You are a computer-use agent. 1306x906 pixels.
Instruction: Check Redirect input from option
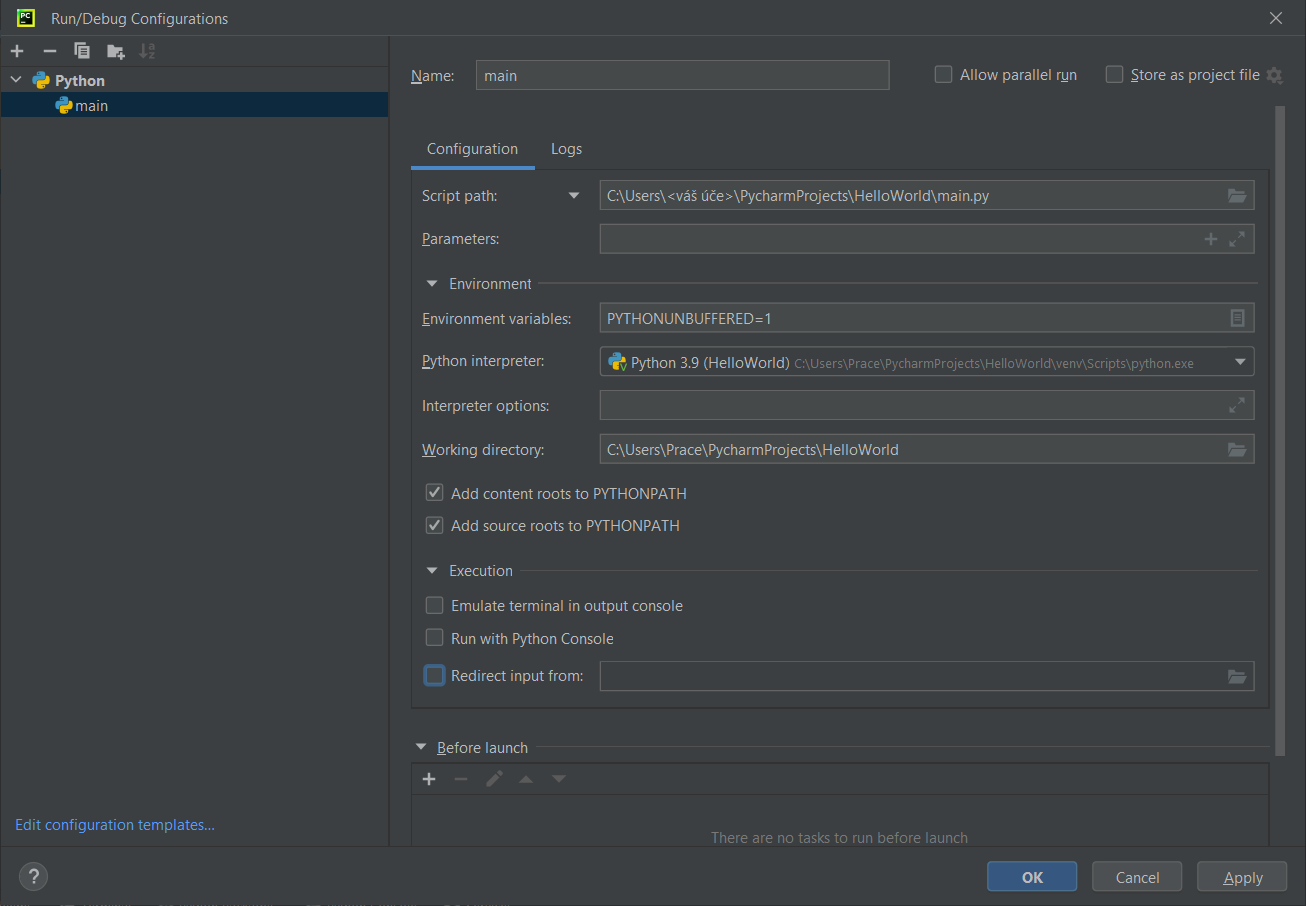pyautogui.click(x=434, y=676)
